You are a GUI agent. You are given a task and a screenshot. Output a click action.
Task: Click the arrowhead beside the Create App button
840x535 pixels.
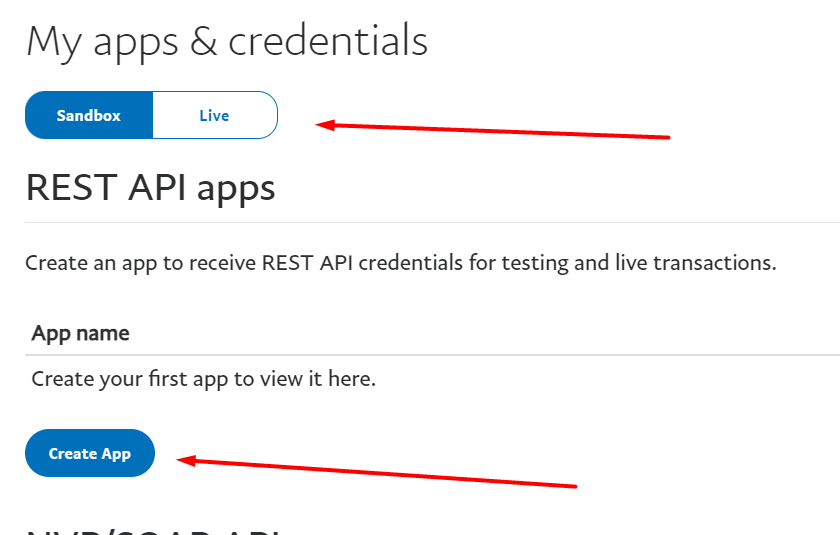click(186, 460)
